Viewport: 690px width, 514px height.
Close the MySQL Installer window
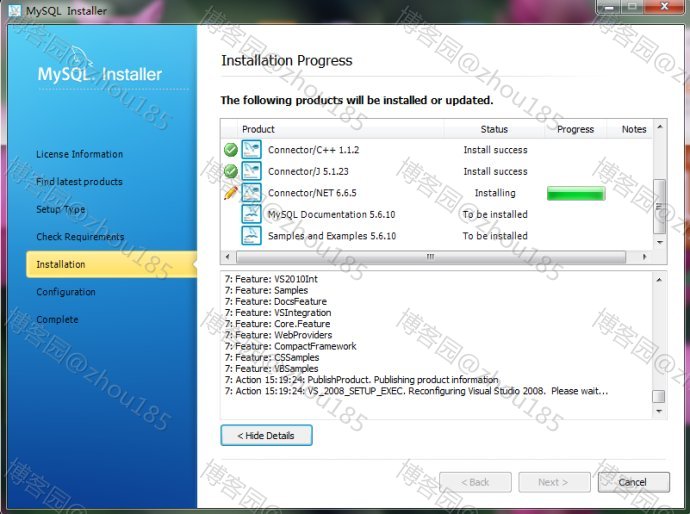(664, 7)
